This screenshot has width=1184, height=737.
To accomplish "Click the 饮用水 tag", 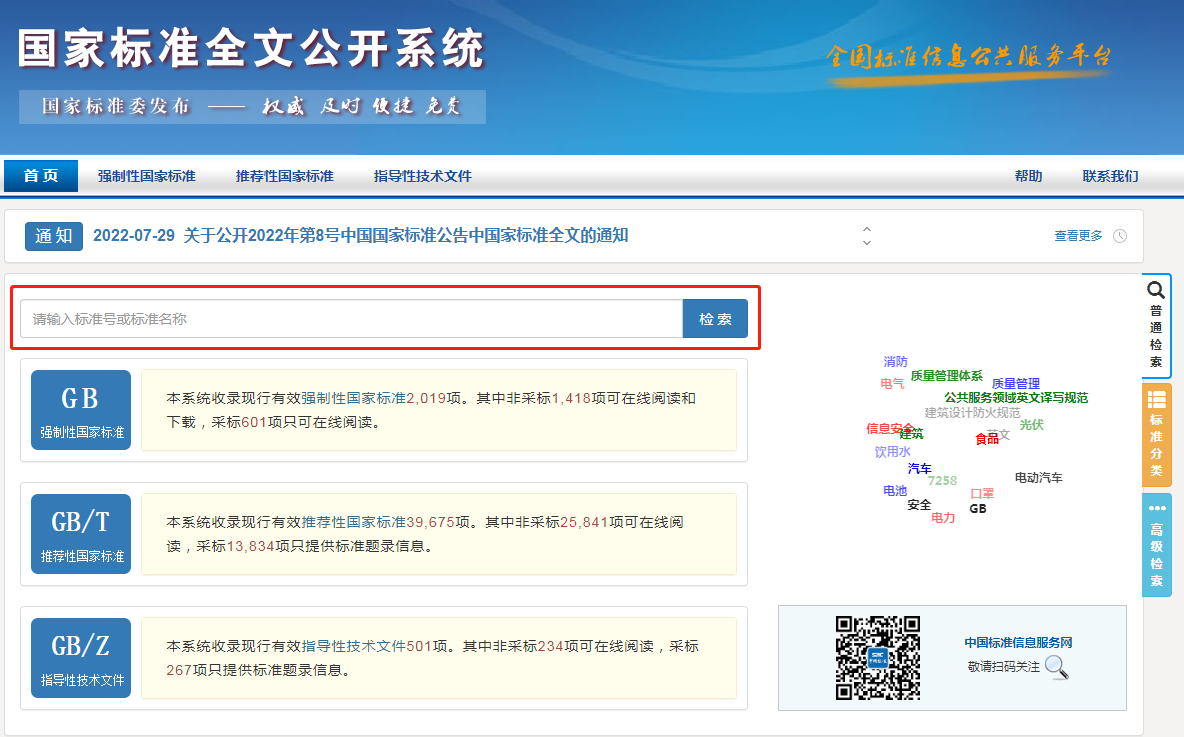I will 893,452.
